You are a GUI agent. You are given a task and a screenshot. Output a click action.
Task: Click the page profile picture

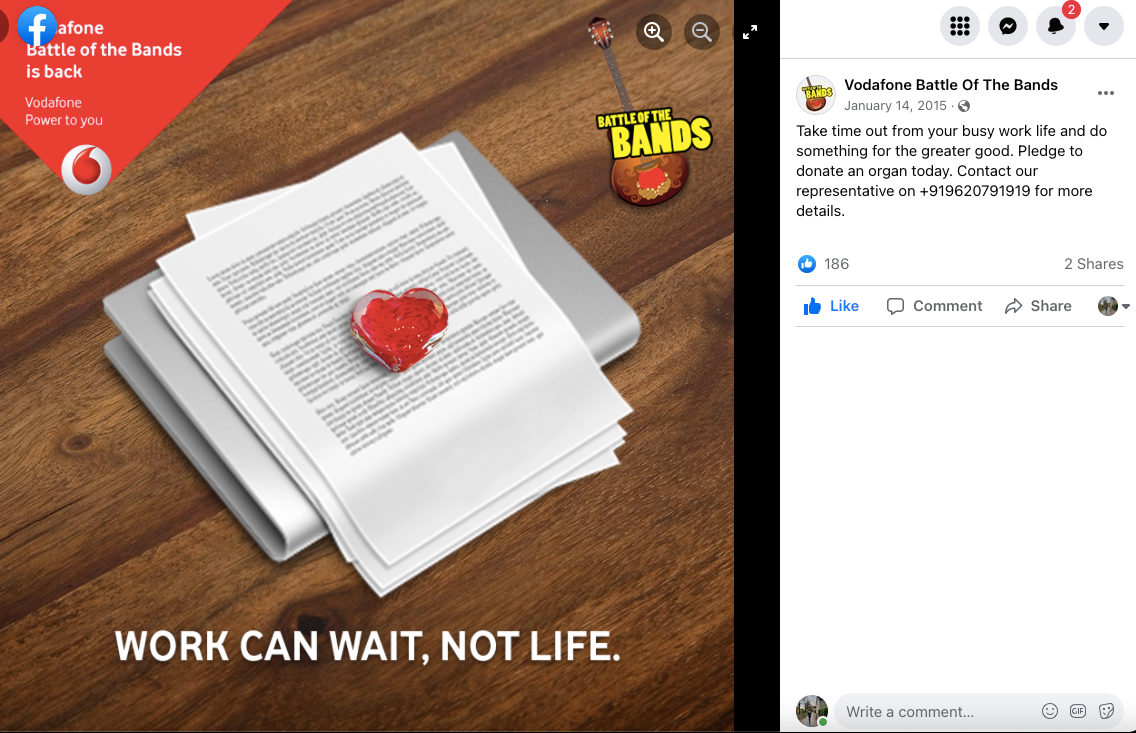coord(816,94)
